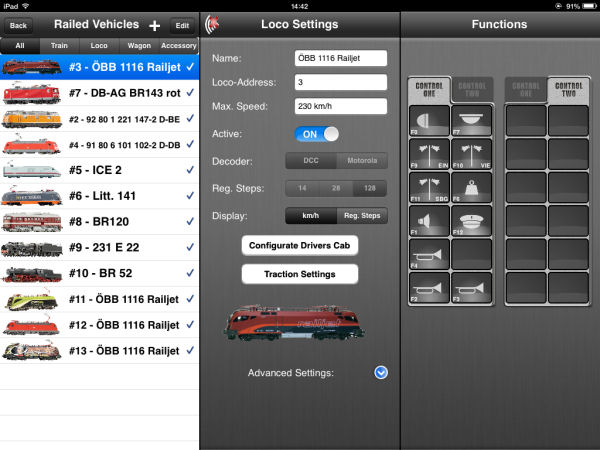
Task: Activate the F6 weight function icon
Action: pos(471,188)
